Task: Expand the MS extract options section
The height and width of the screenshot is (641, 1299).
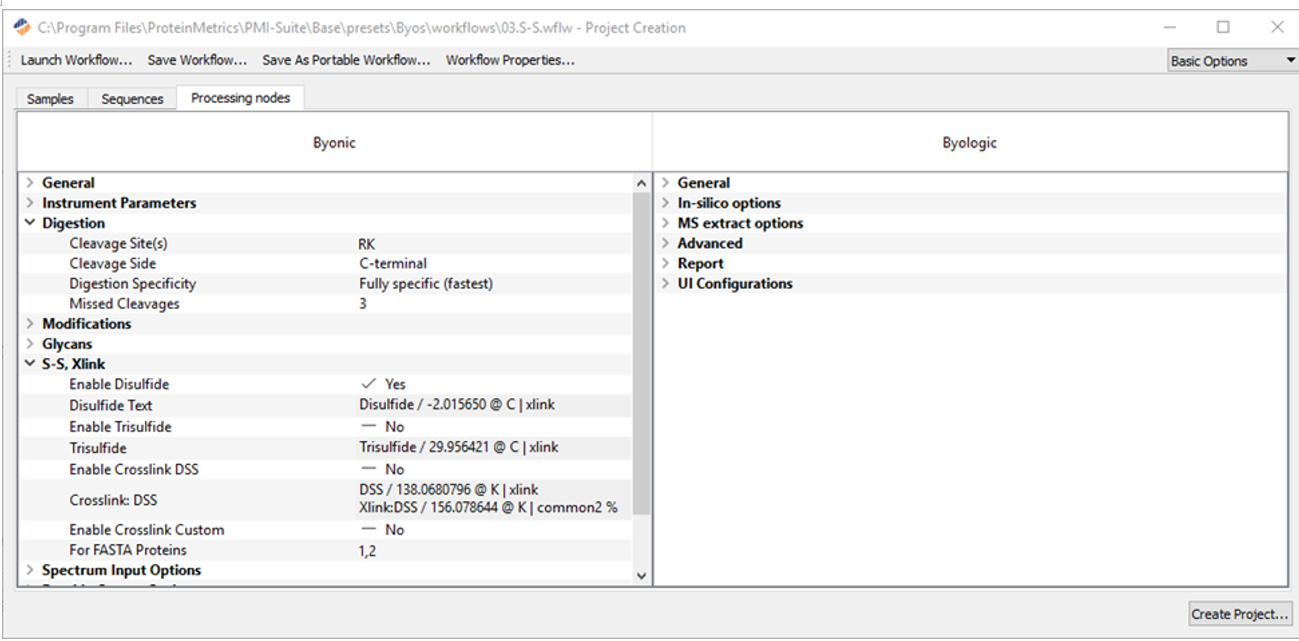Action: 666,223
